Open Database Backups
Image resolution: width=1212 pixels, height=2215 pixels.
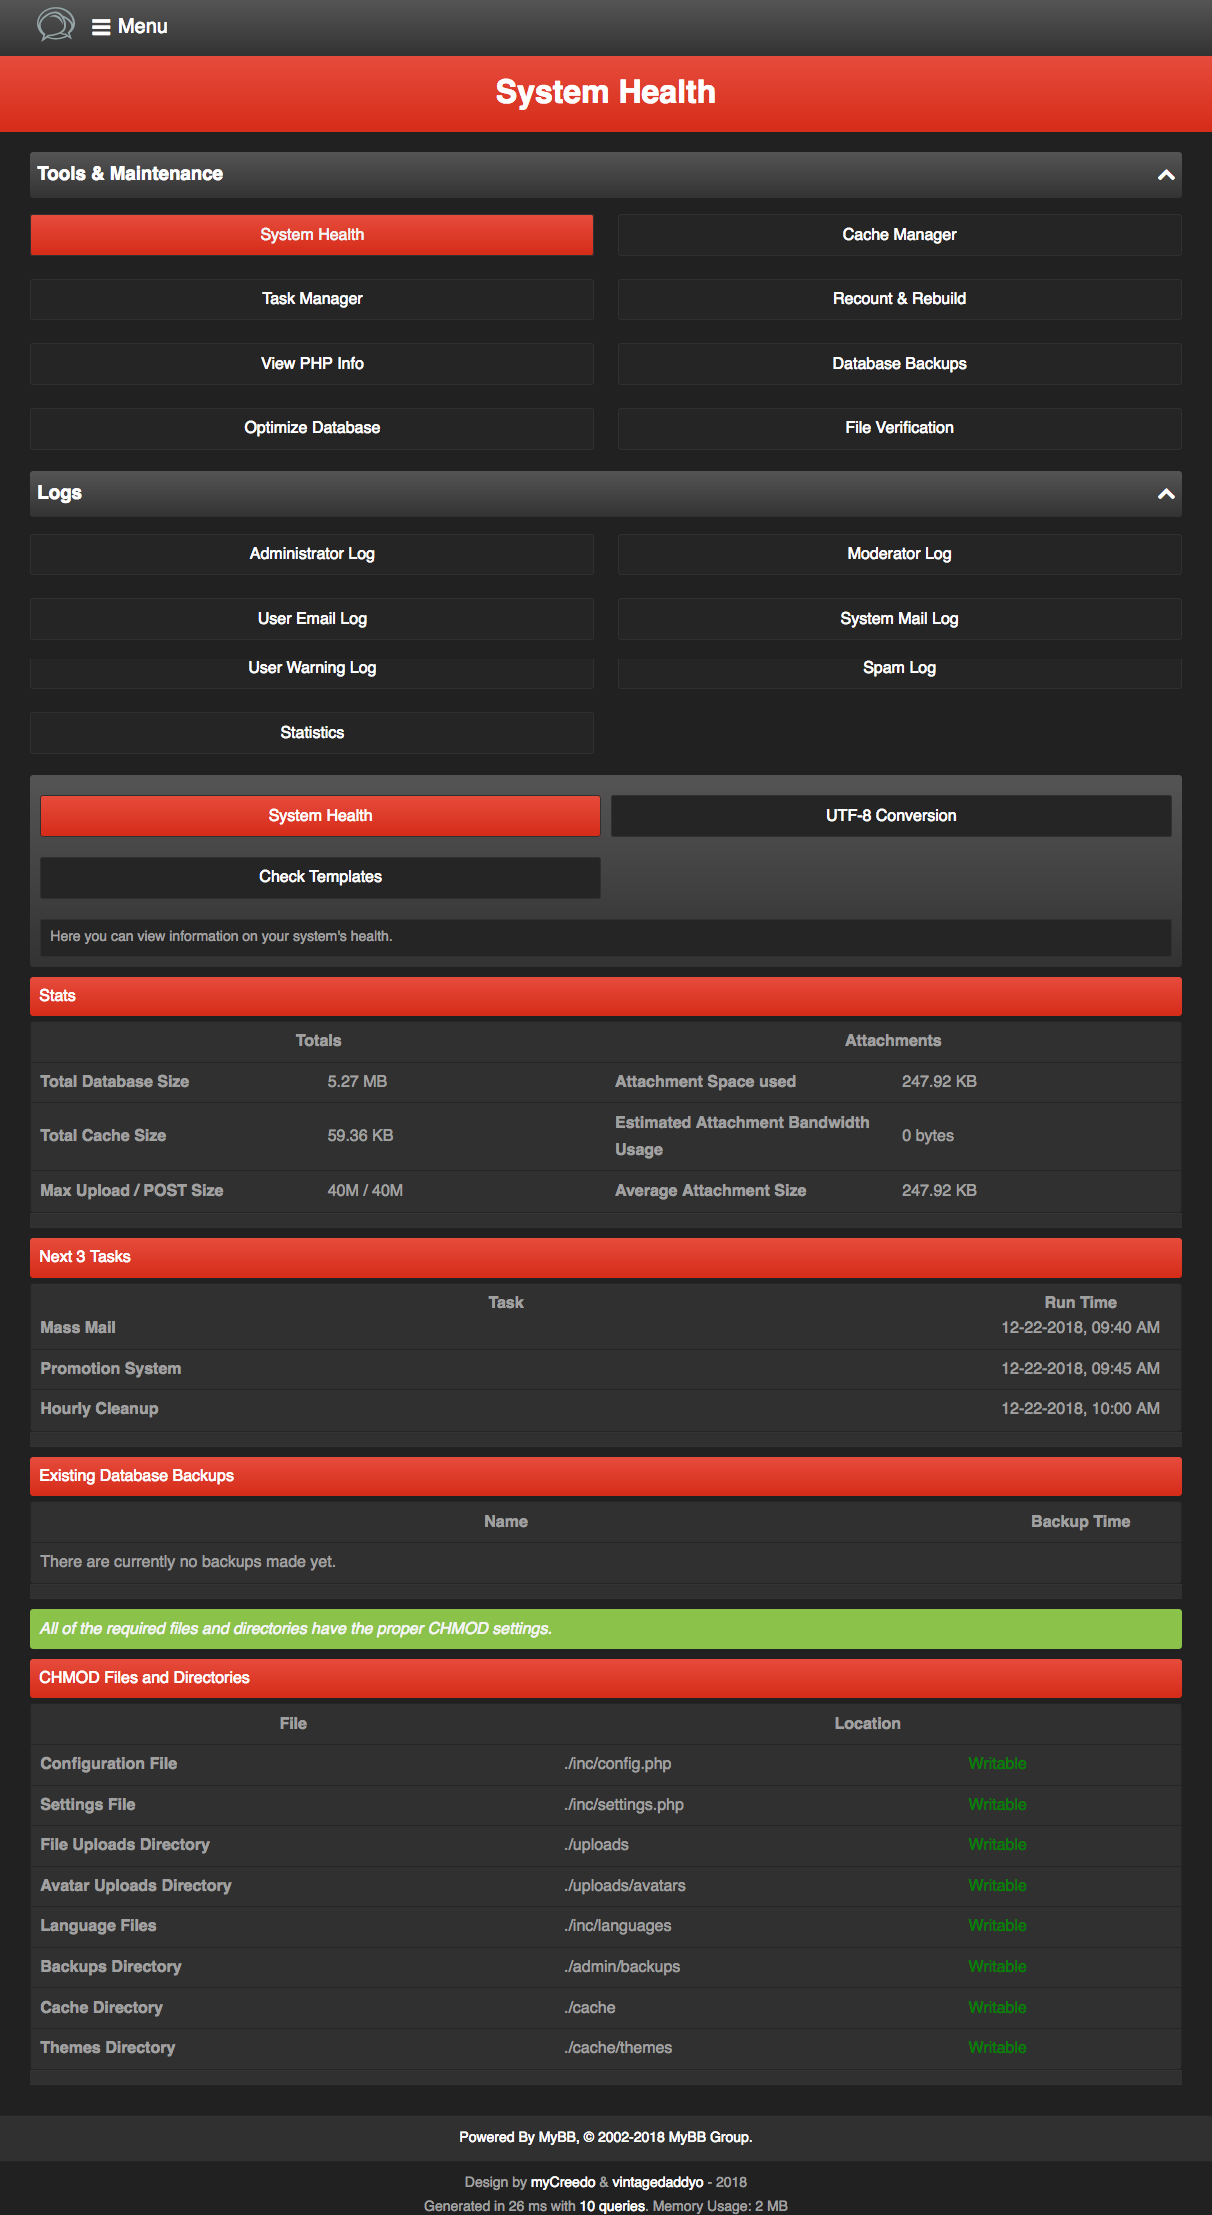click(x=899, y=364)
